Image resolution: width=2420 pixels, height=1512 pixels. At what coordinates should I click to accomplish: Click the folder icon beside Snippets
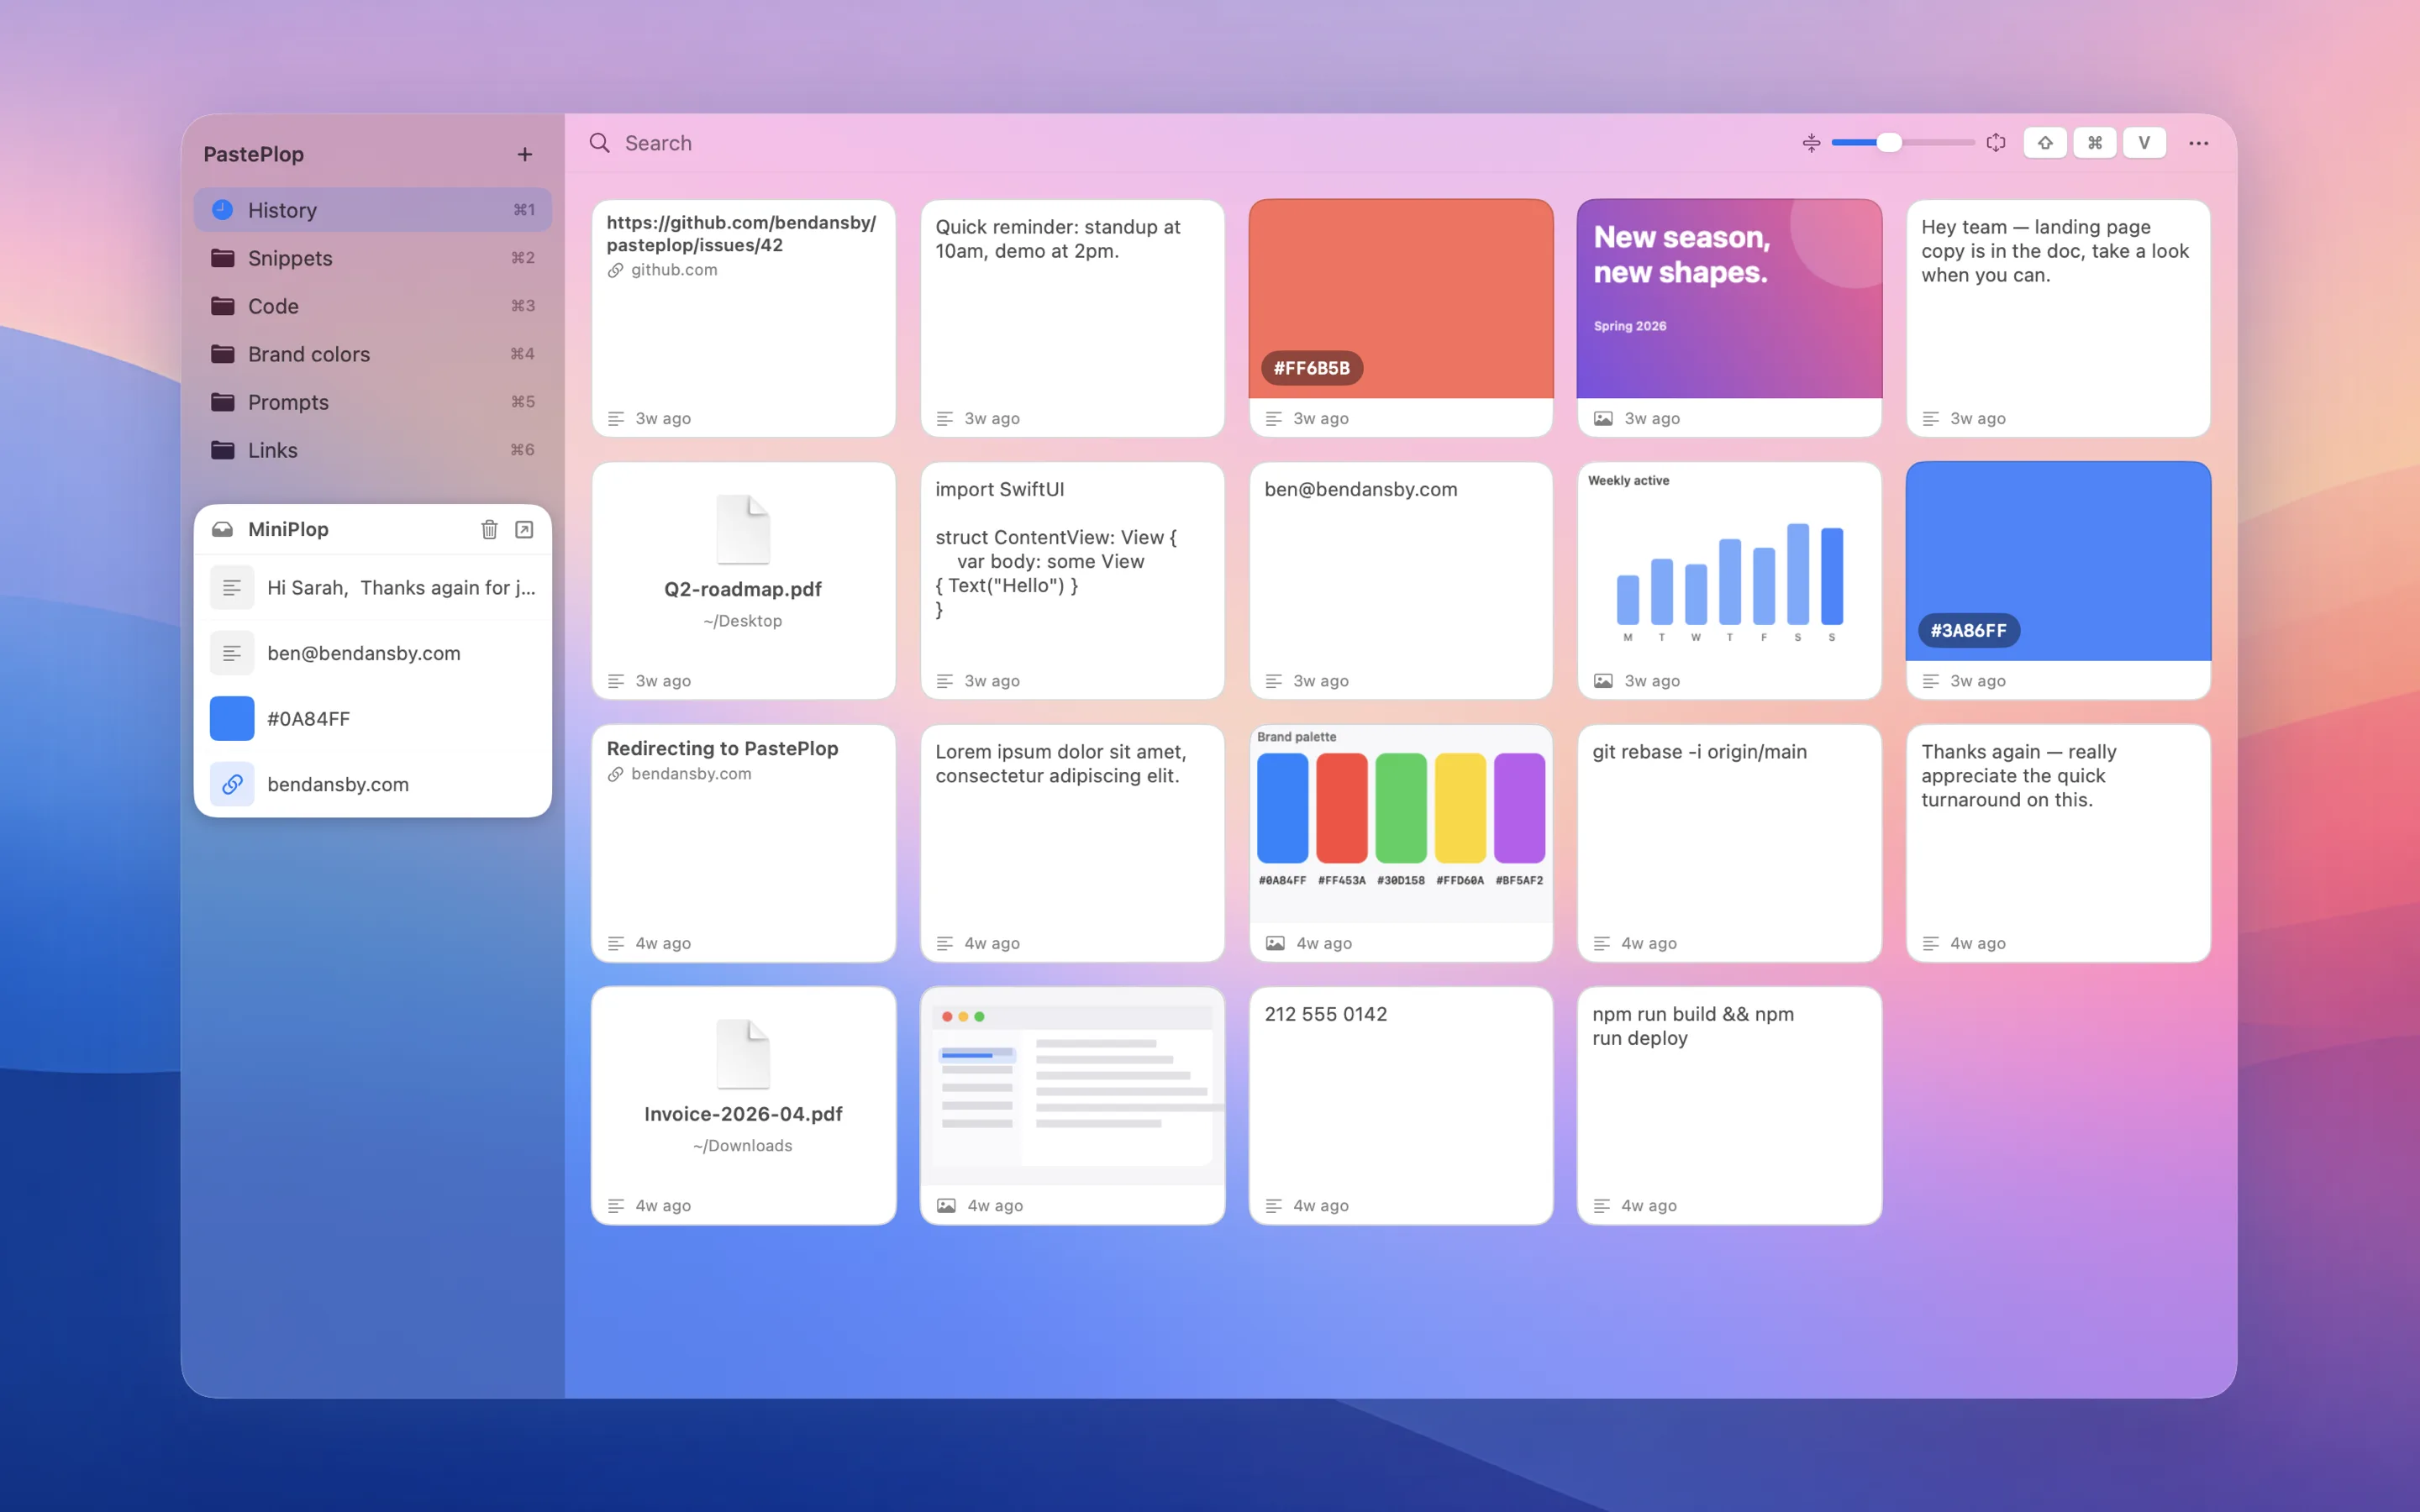pyautogui.click(x=222, y=258)
